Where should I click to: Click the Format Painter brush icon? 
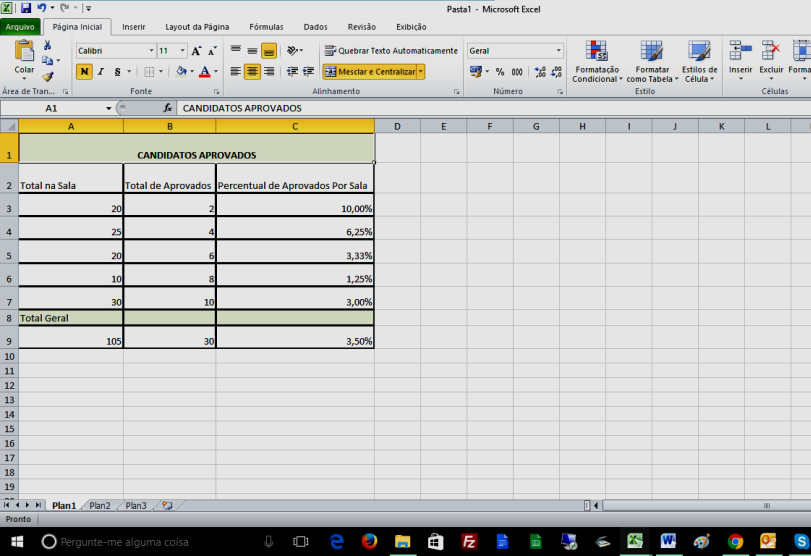point(47,77)
